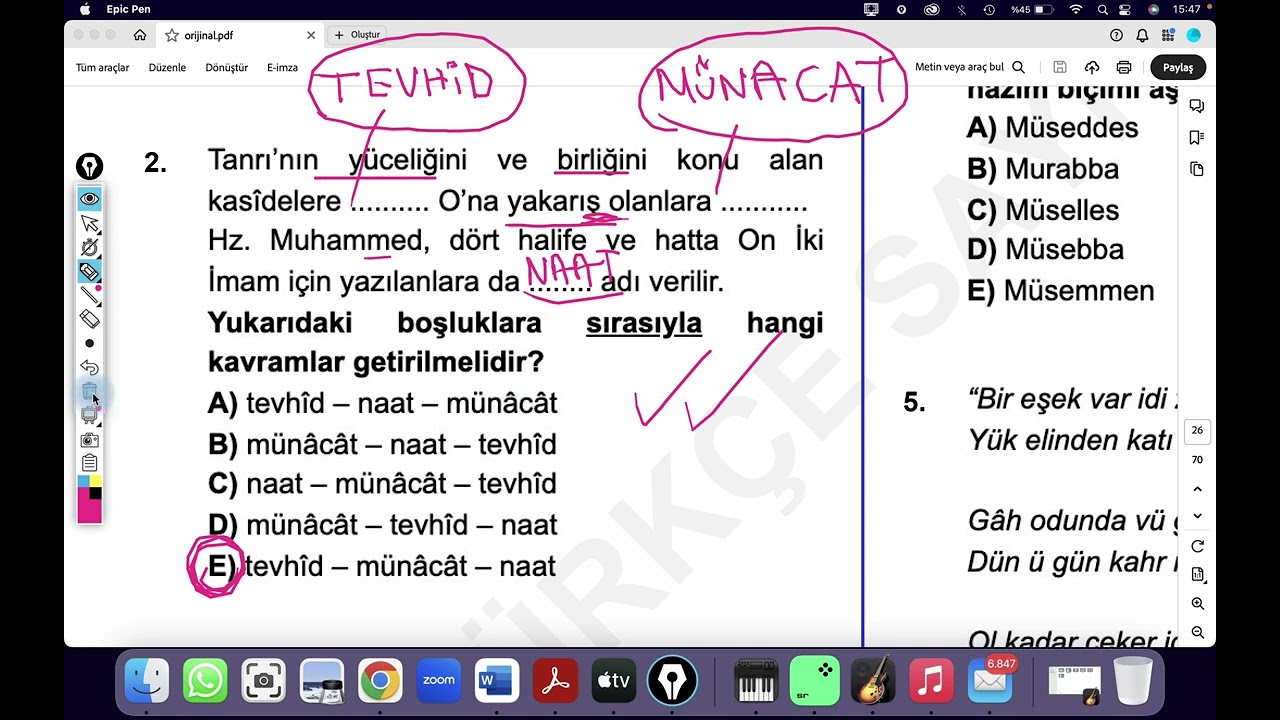Switch to the orijinal.pdf tab
This screenshot has height=720, width=1280.
pyautogui.click(x=240, y=35)
